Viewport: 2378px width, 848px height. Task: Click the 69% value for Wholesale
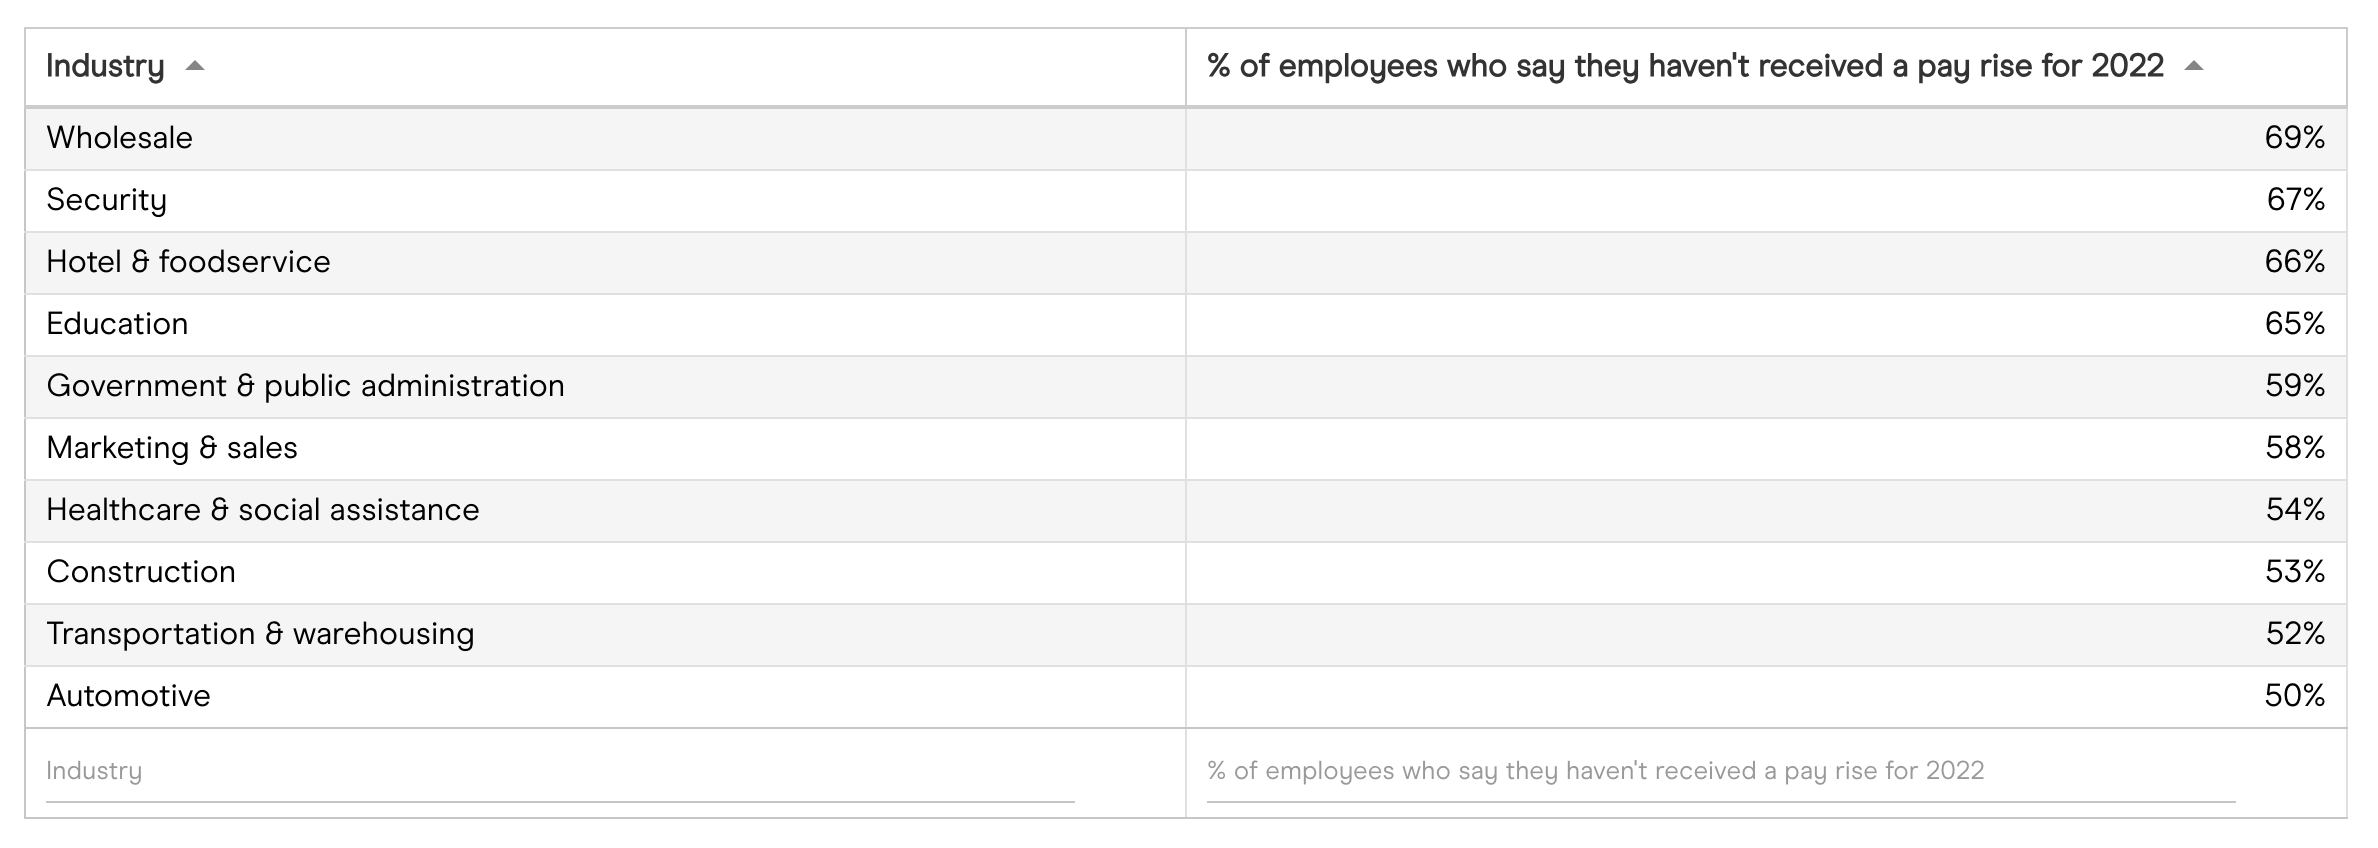[x=2294, y=138]
